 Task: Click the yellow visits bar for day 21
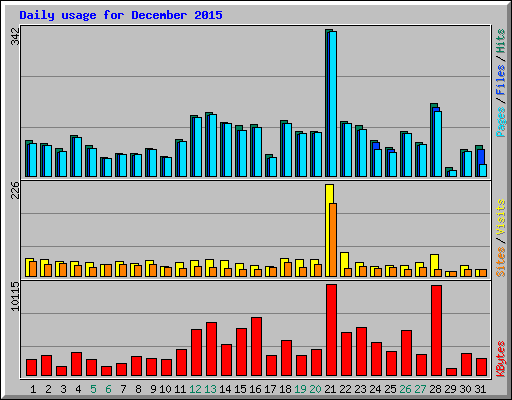(329, 230)
